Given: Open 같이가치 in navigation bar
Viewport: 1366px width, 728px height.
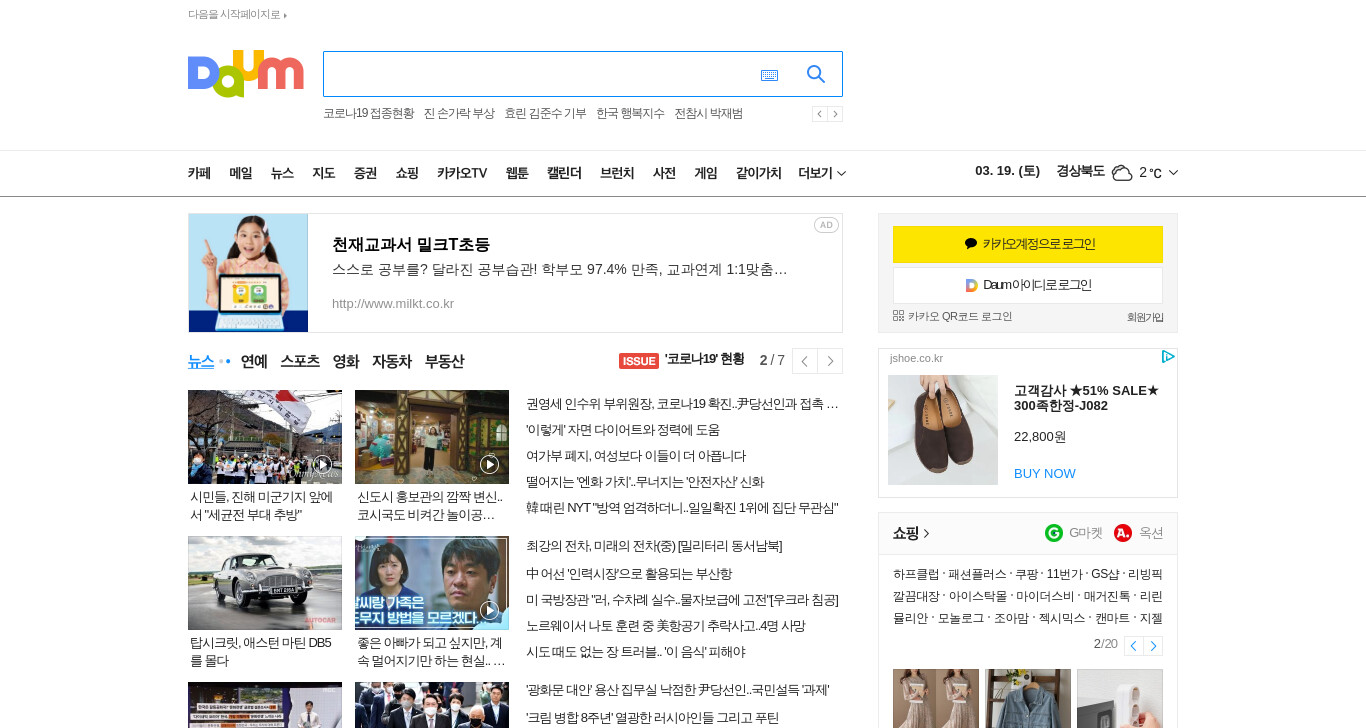Looking at the screenshot, I should pyautogui.click(x=758, y=173).
